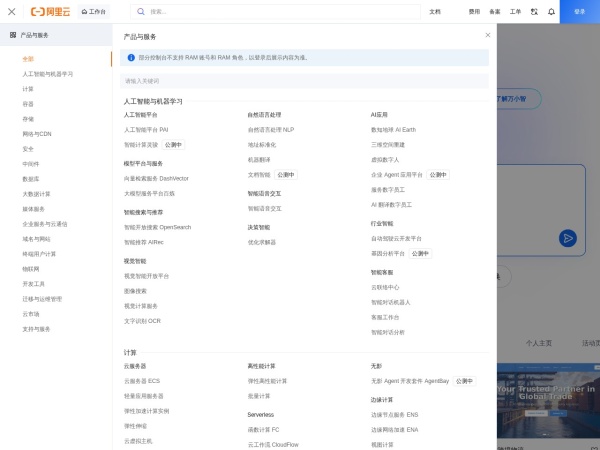600x450 pixels.
Task: Select the 域名与网站 sidebar category
Action: (x=36, y=239)
